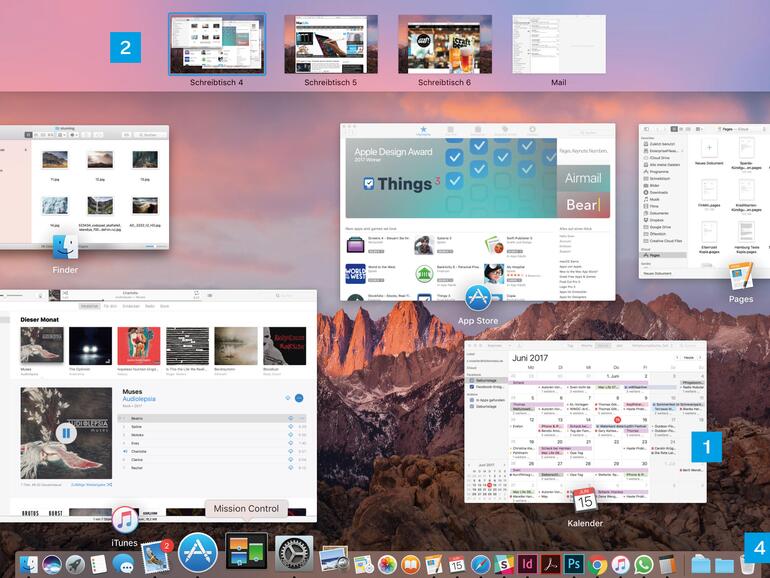This screenshot has width=770, height=578.
Task: Click the Things 3 banner in App Store window
Action: tap(451, 178)
